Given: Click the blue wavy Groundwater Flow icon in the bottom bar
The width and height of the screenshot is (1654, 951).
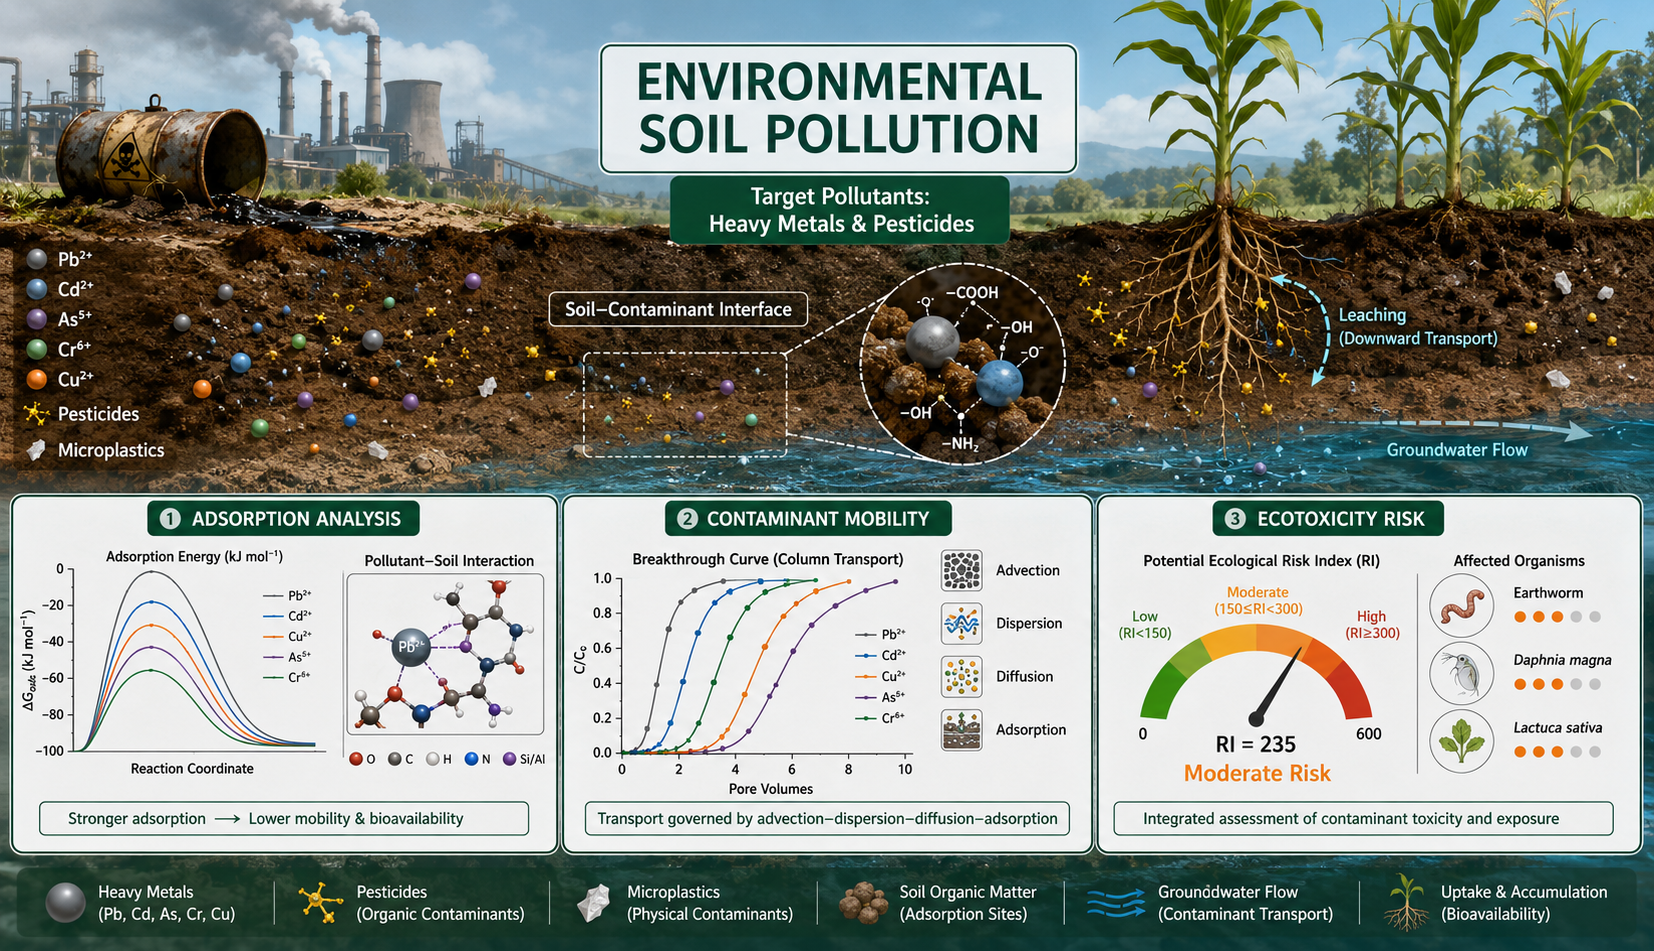Looking at the screenshot, I should 1115,903.
